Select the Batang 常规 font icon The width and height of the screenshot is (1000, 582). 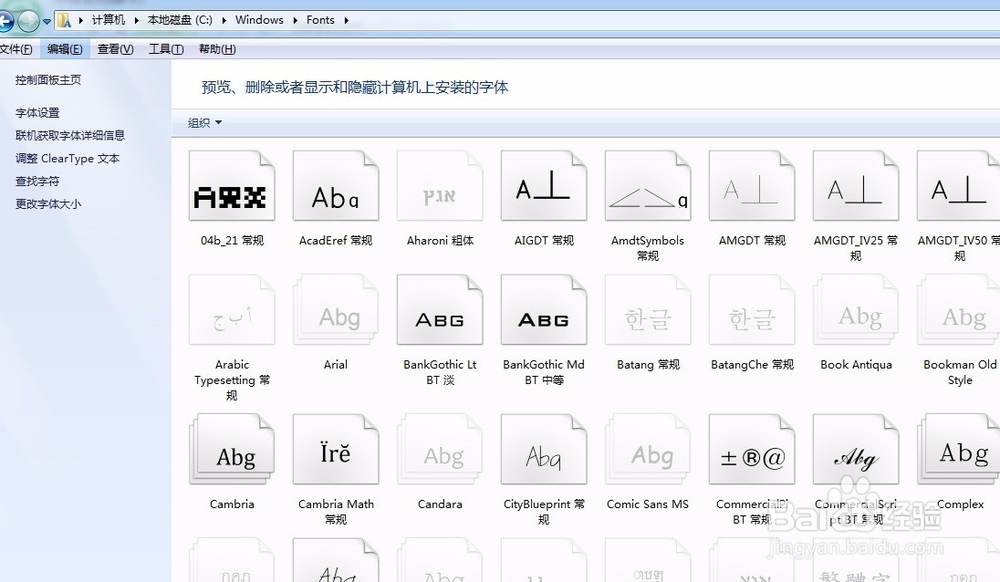tap(648, 310)
